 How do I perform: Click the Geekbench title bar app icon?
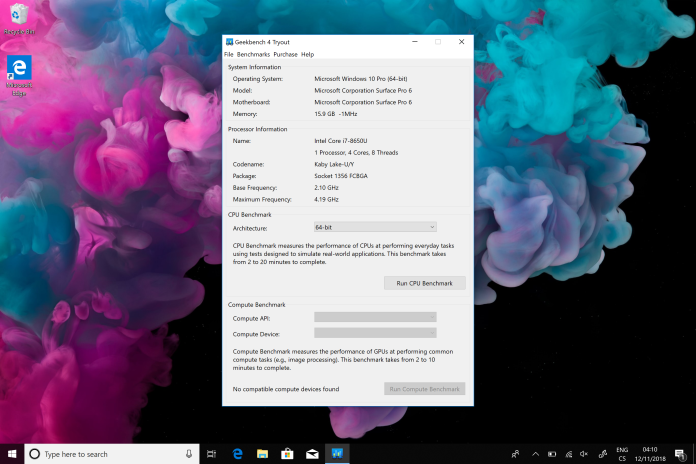(229, 42)
